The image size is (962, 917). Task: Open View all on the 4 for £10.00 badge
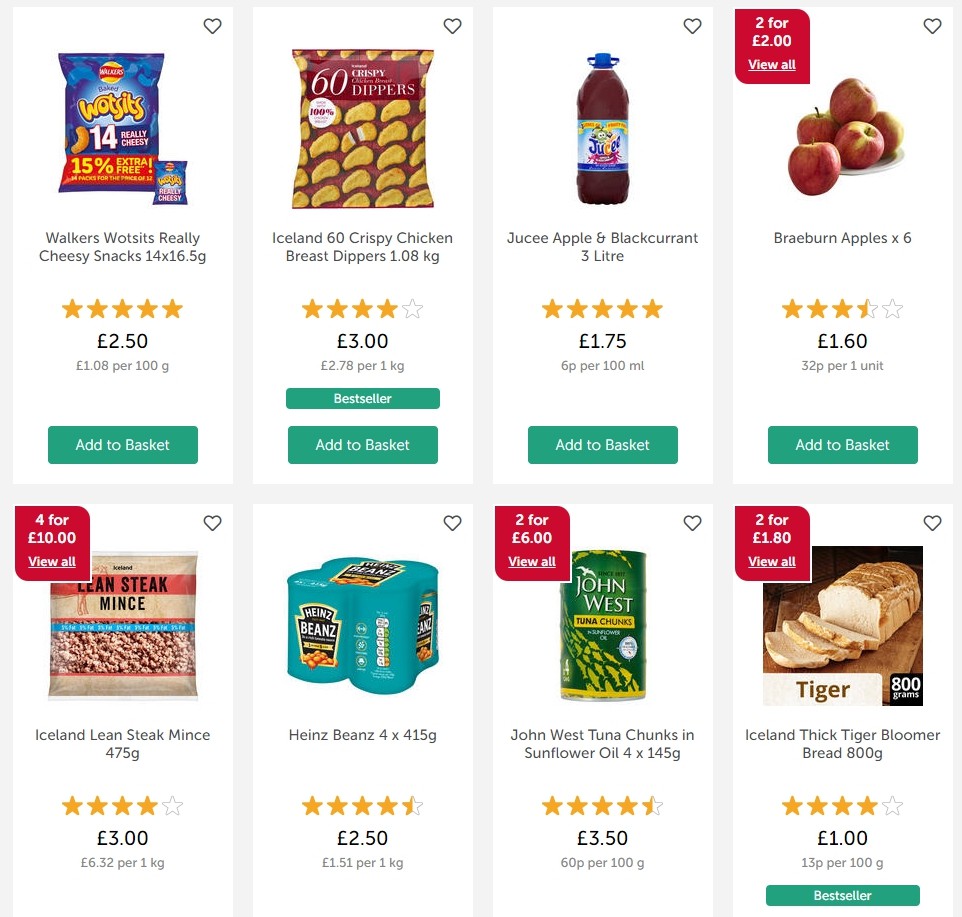tap(52, 561)
